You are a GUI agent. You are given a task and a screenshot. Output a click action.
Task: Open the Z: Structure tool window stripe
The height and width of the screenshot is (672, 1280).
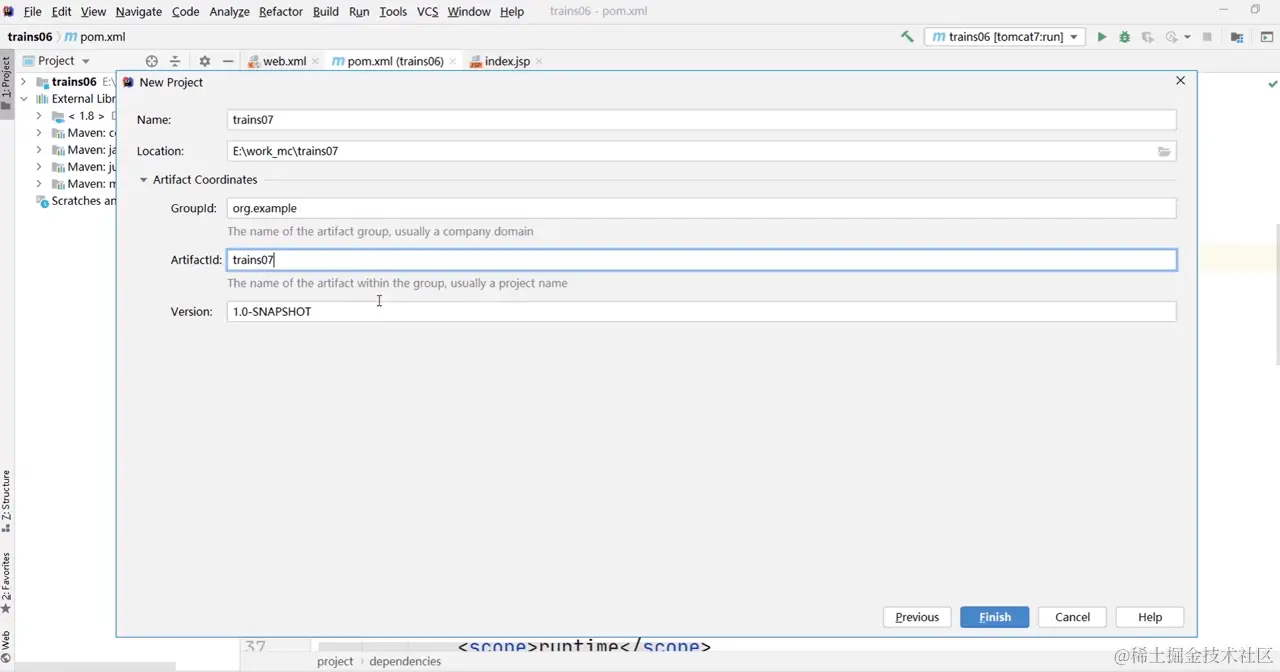point(6,502)
